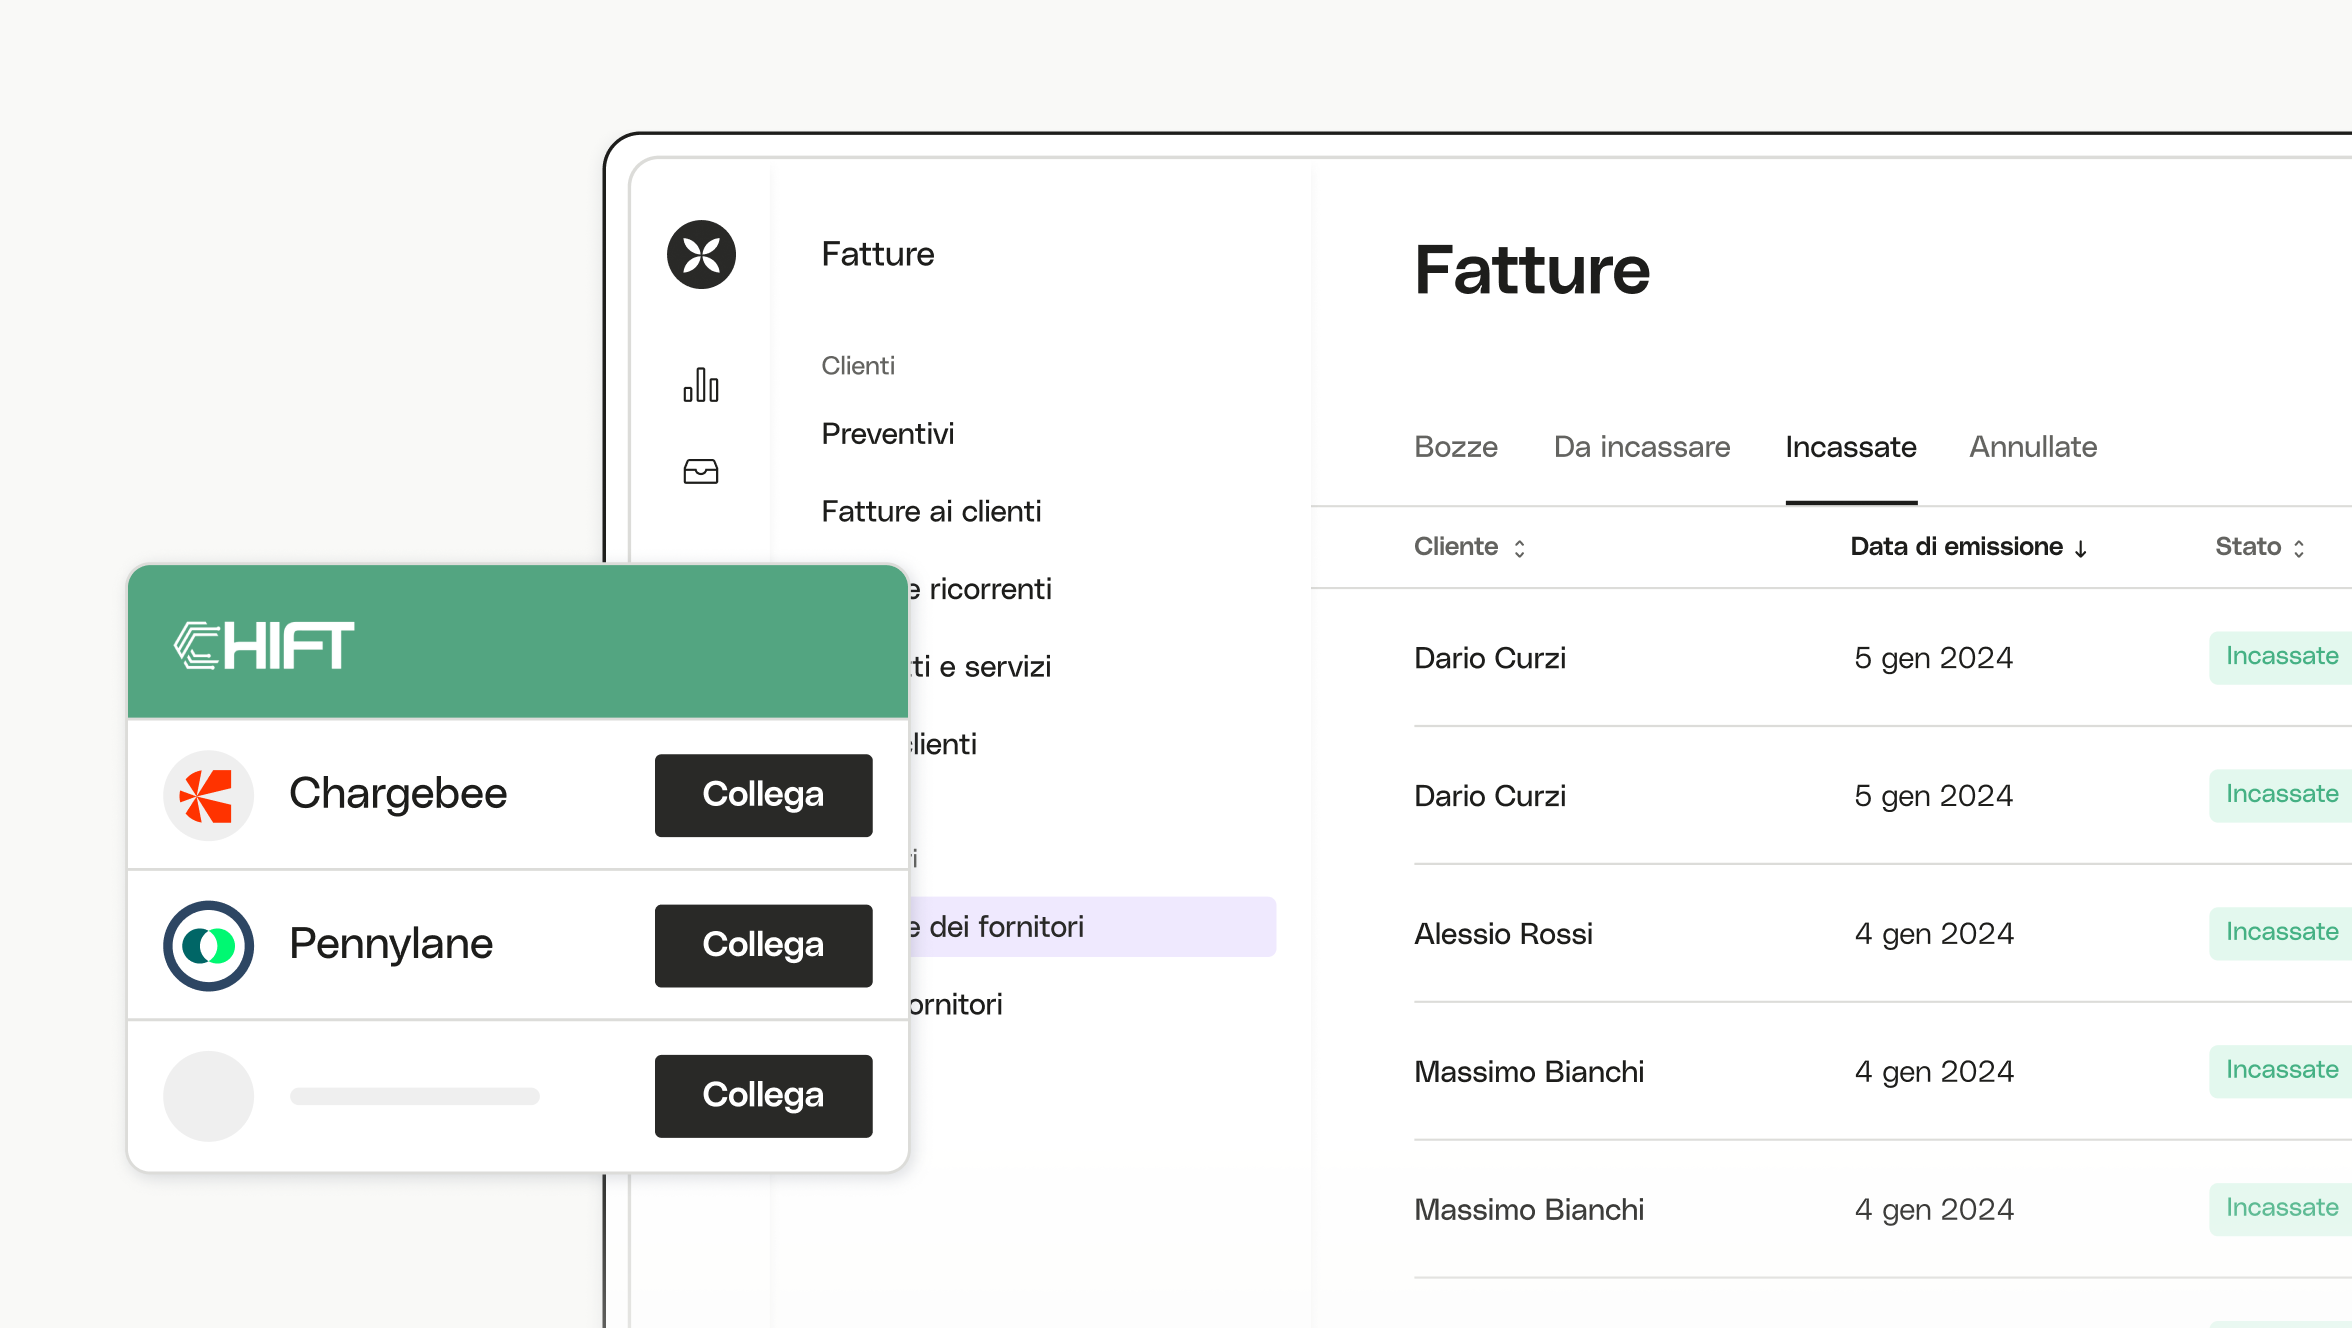The height and width of the screenshot is (1328, 2352).
Task: Open the 'ornitori' menu item at bottom
Action: tap(955, 1004)
